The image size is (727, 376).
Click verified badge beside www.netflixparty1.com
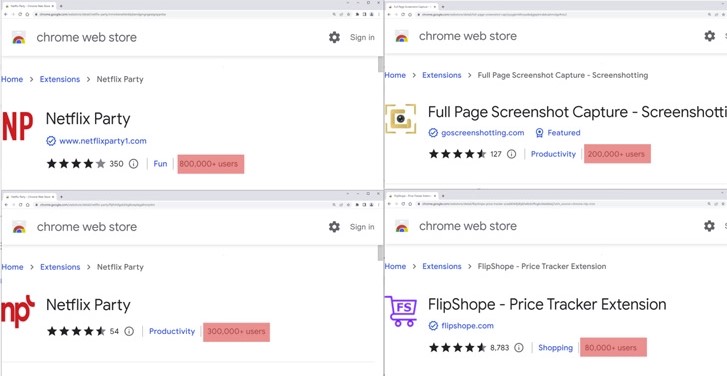pos(51,141)
